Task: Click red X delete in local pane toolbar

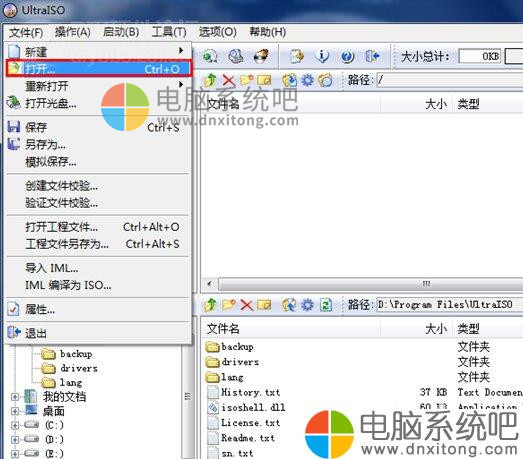Action: 246,305
